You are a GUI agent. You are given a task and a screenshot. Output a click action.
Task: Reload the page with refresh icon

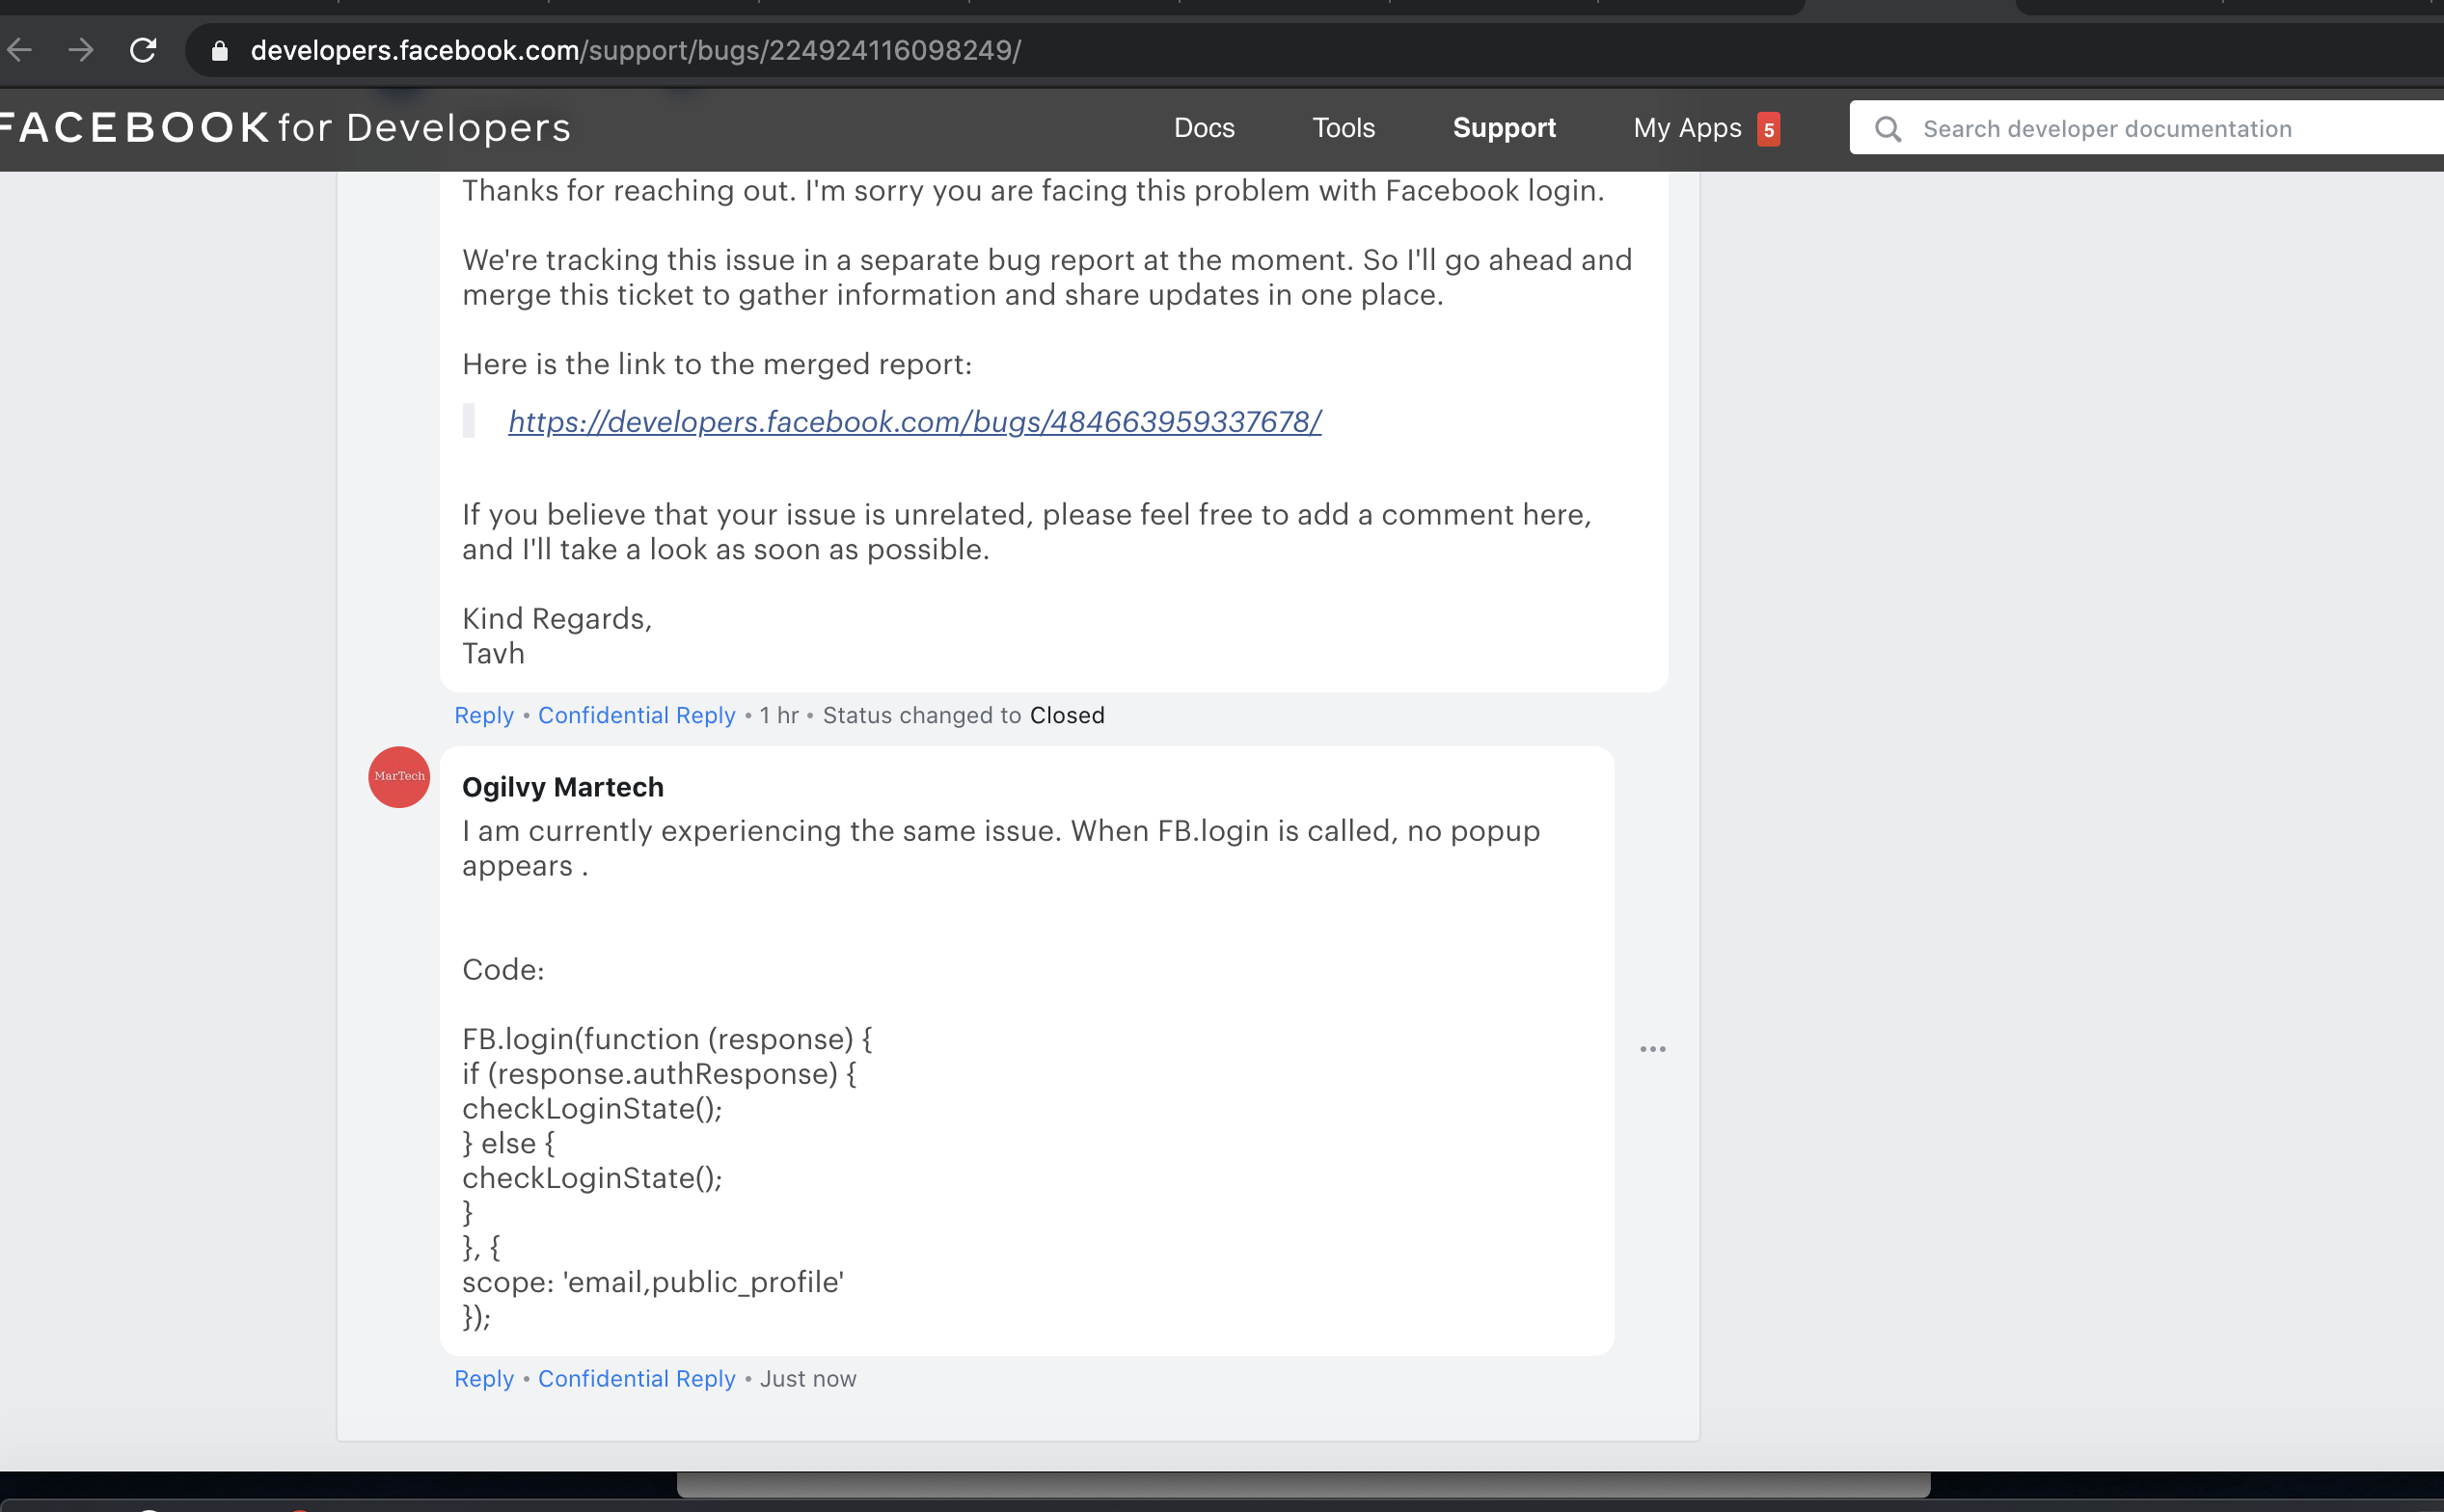[x=143, y=50]
